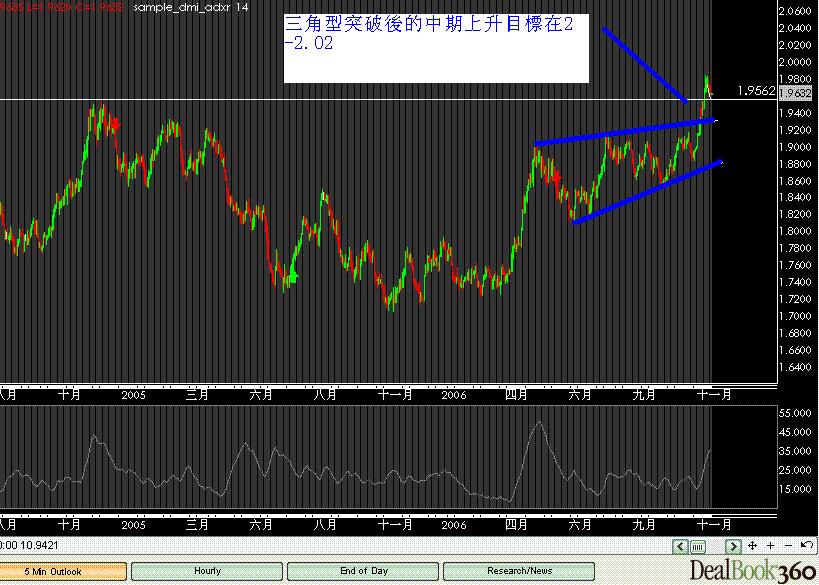The height and width of the screenshot is (585, 819).
Task: Click the 2006 label on the indicator time axis
Action: tap(454, 524)
